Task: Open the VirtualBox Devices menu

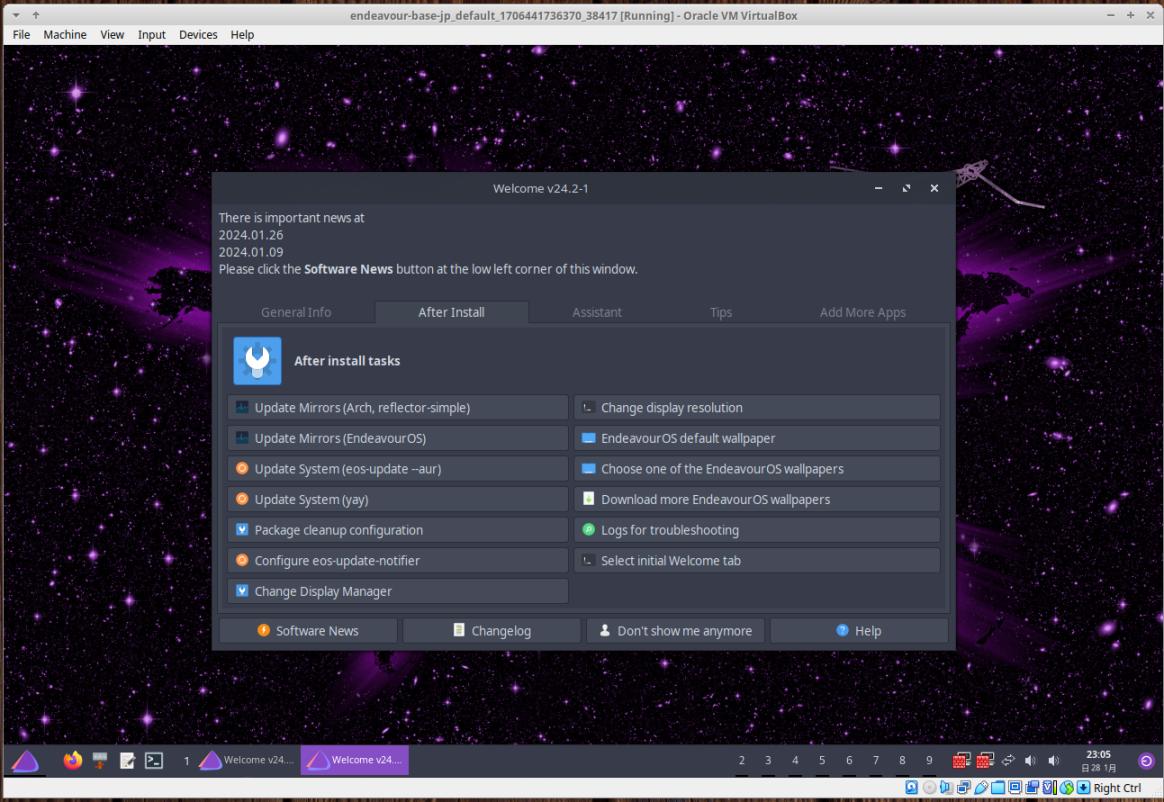Action: [198, 34]
